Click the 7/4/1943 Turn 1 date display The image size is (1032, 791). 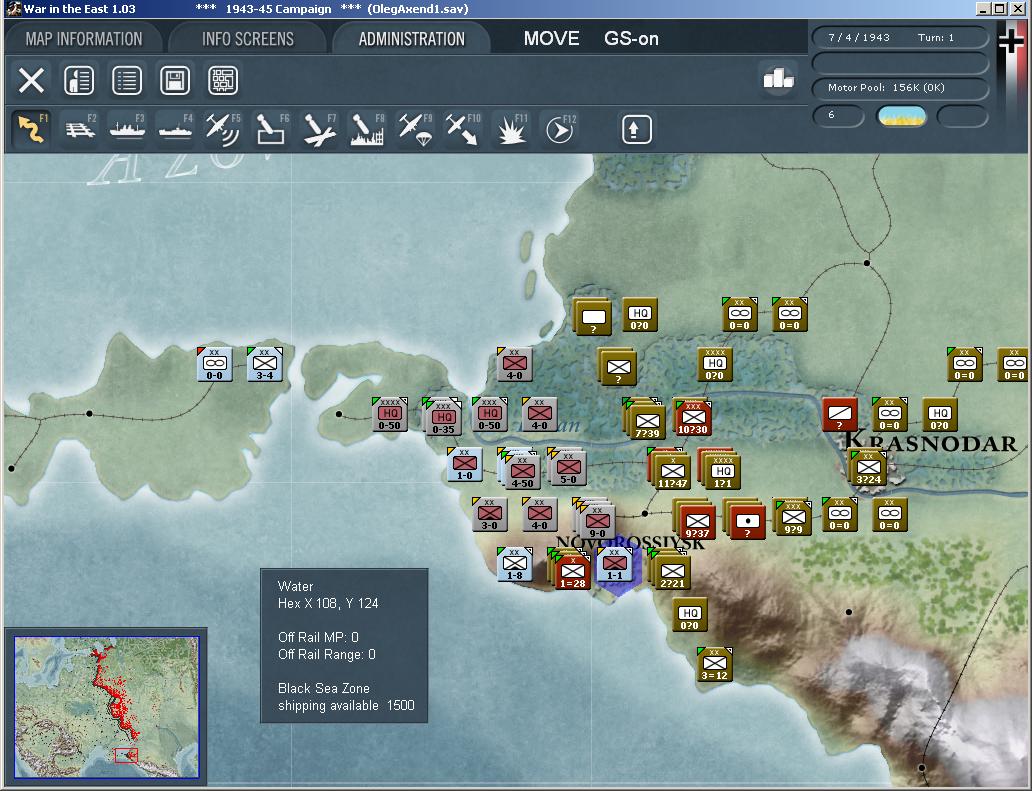tap(900, 38)
